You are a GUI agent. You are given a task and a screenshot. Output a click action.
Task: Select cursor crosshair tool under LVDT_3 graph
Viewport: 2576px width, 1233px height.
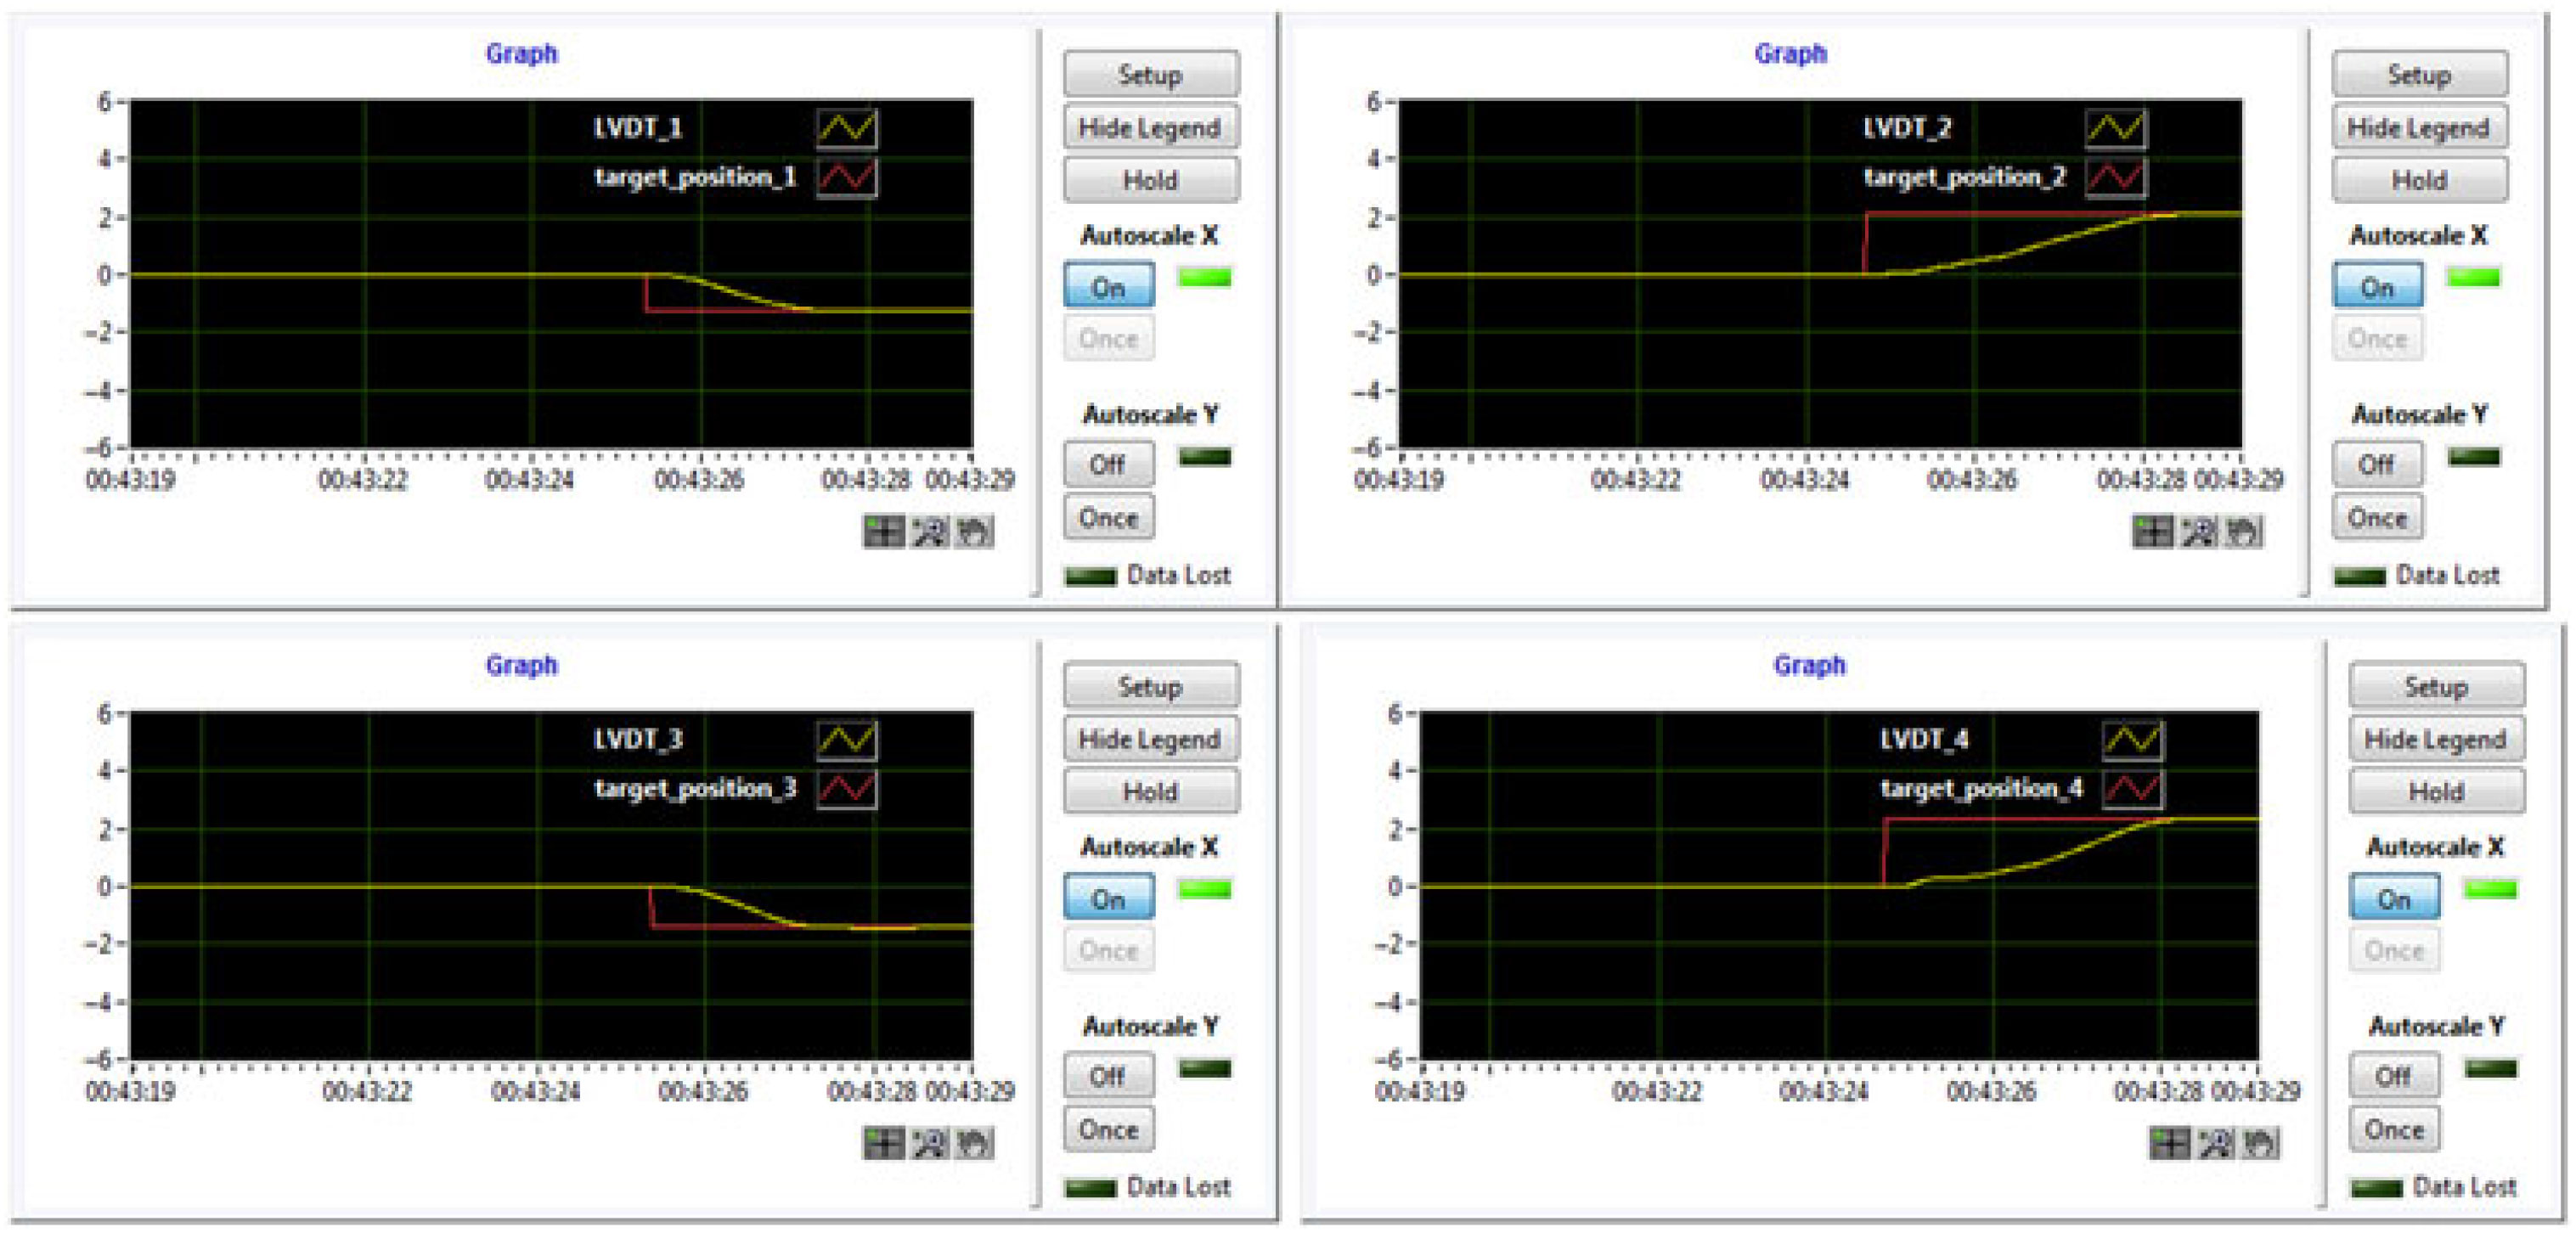tap(883, 1143)
